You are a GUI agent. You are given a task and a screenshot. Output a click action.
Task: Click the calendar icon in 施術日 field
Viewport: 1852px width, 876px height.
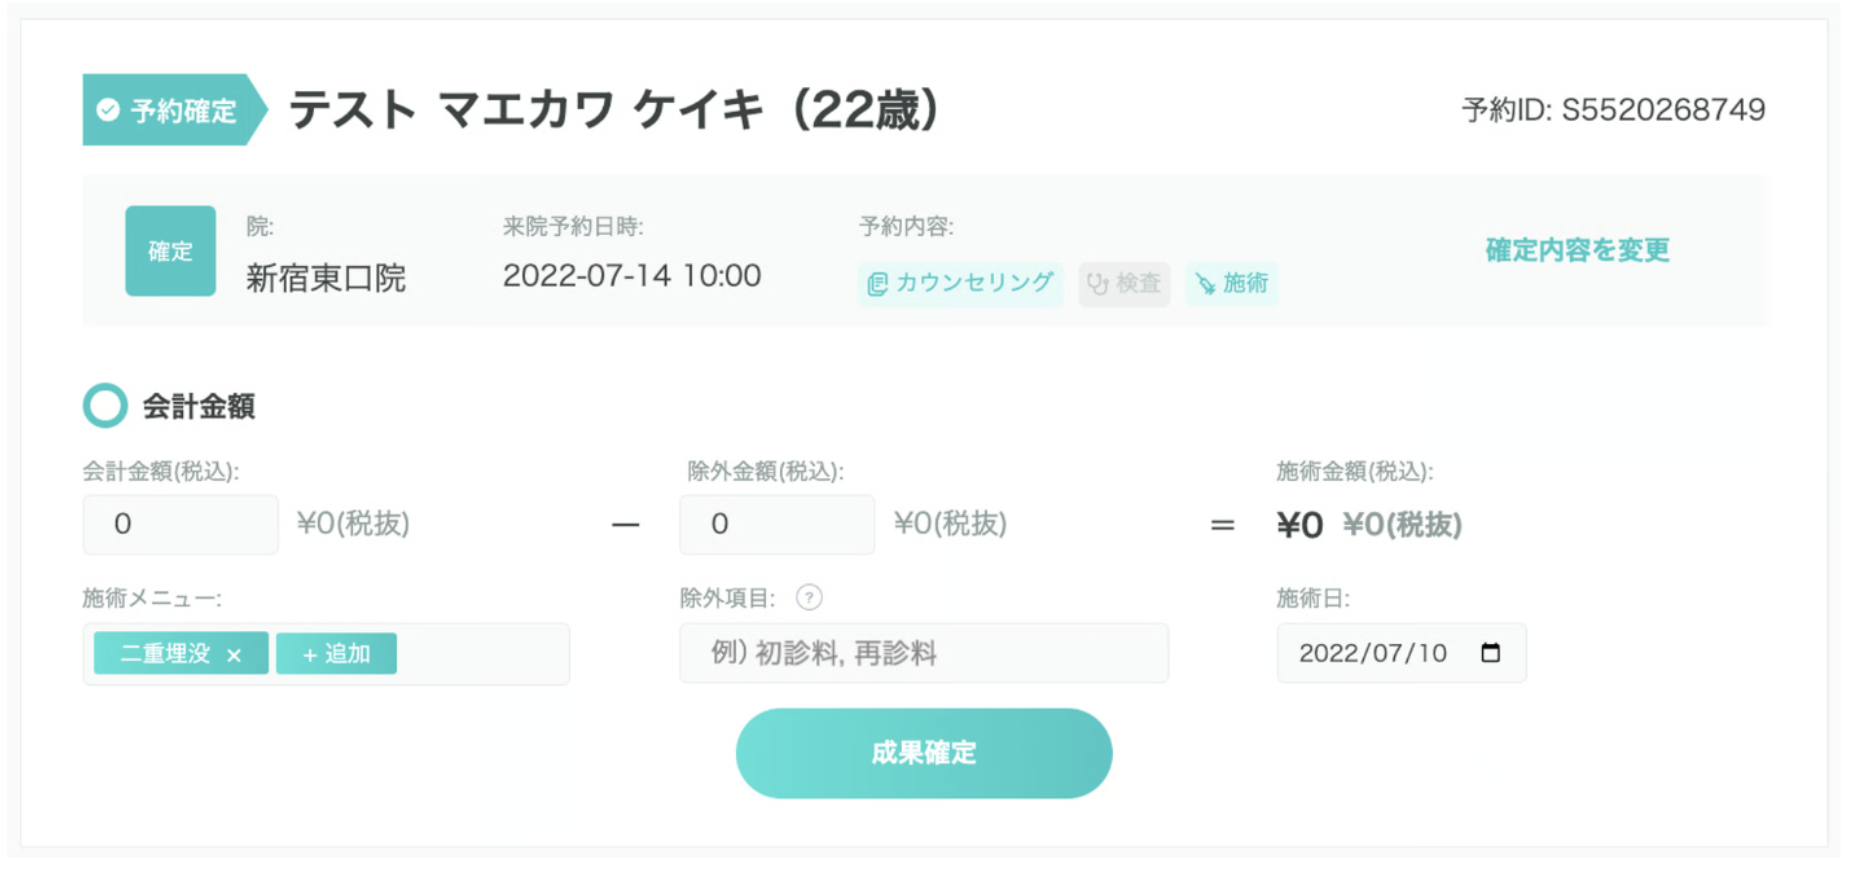pyautogui.click(x=1490, y=653)
